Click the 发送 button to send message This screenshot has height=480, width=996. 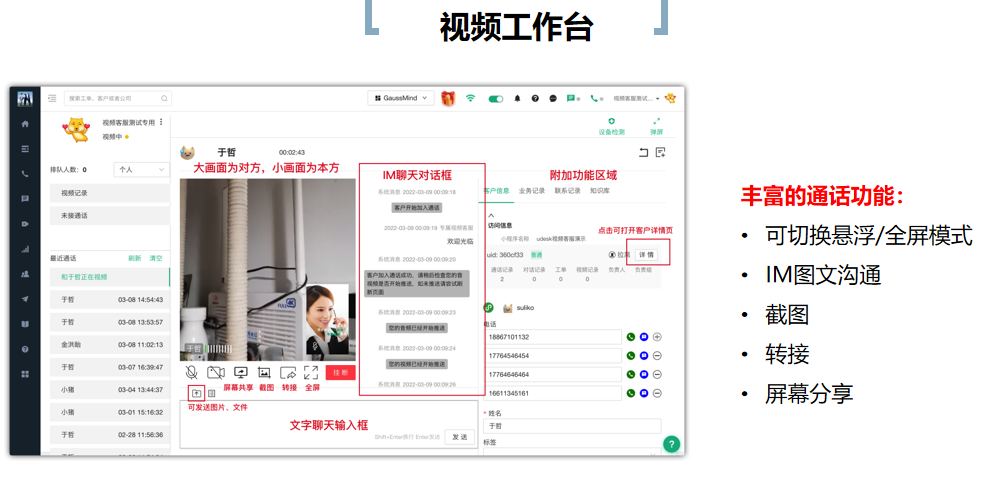(x=458, y=436)
